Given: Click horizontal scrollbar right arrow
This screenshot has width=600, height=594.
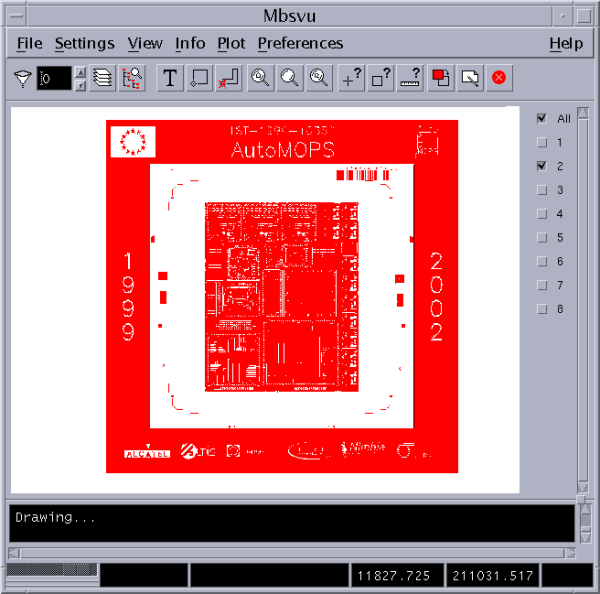Looking at the screenshot, I should (x=570, y=553).
